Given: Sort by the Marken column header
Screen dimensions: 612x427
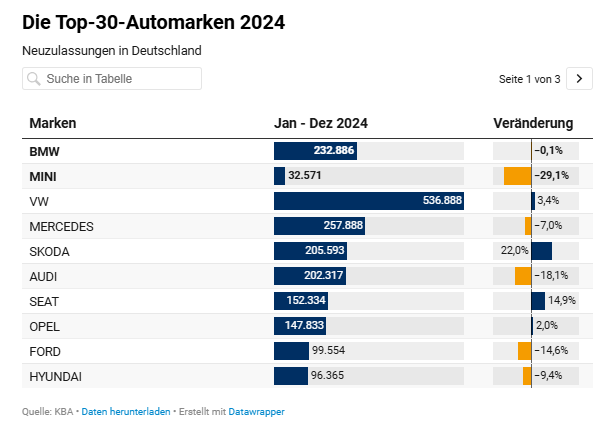Looking at the screenshot, I should coord(53,123).
